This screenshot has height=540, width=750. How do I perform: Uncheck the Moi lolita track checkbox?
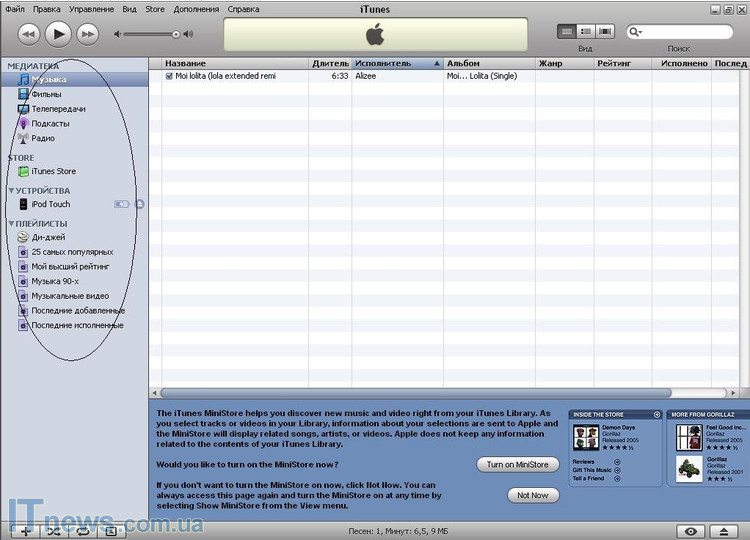169,76
